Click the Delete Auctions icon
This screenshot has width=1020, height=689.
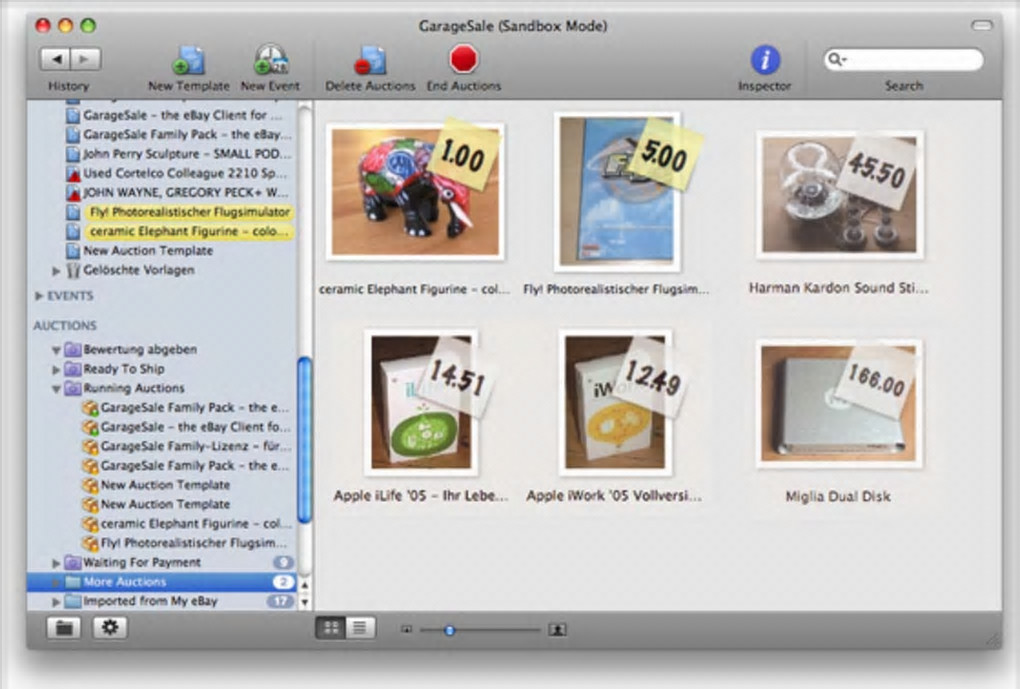click(x=370, y=60)
